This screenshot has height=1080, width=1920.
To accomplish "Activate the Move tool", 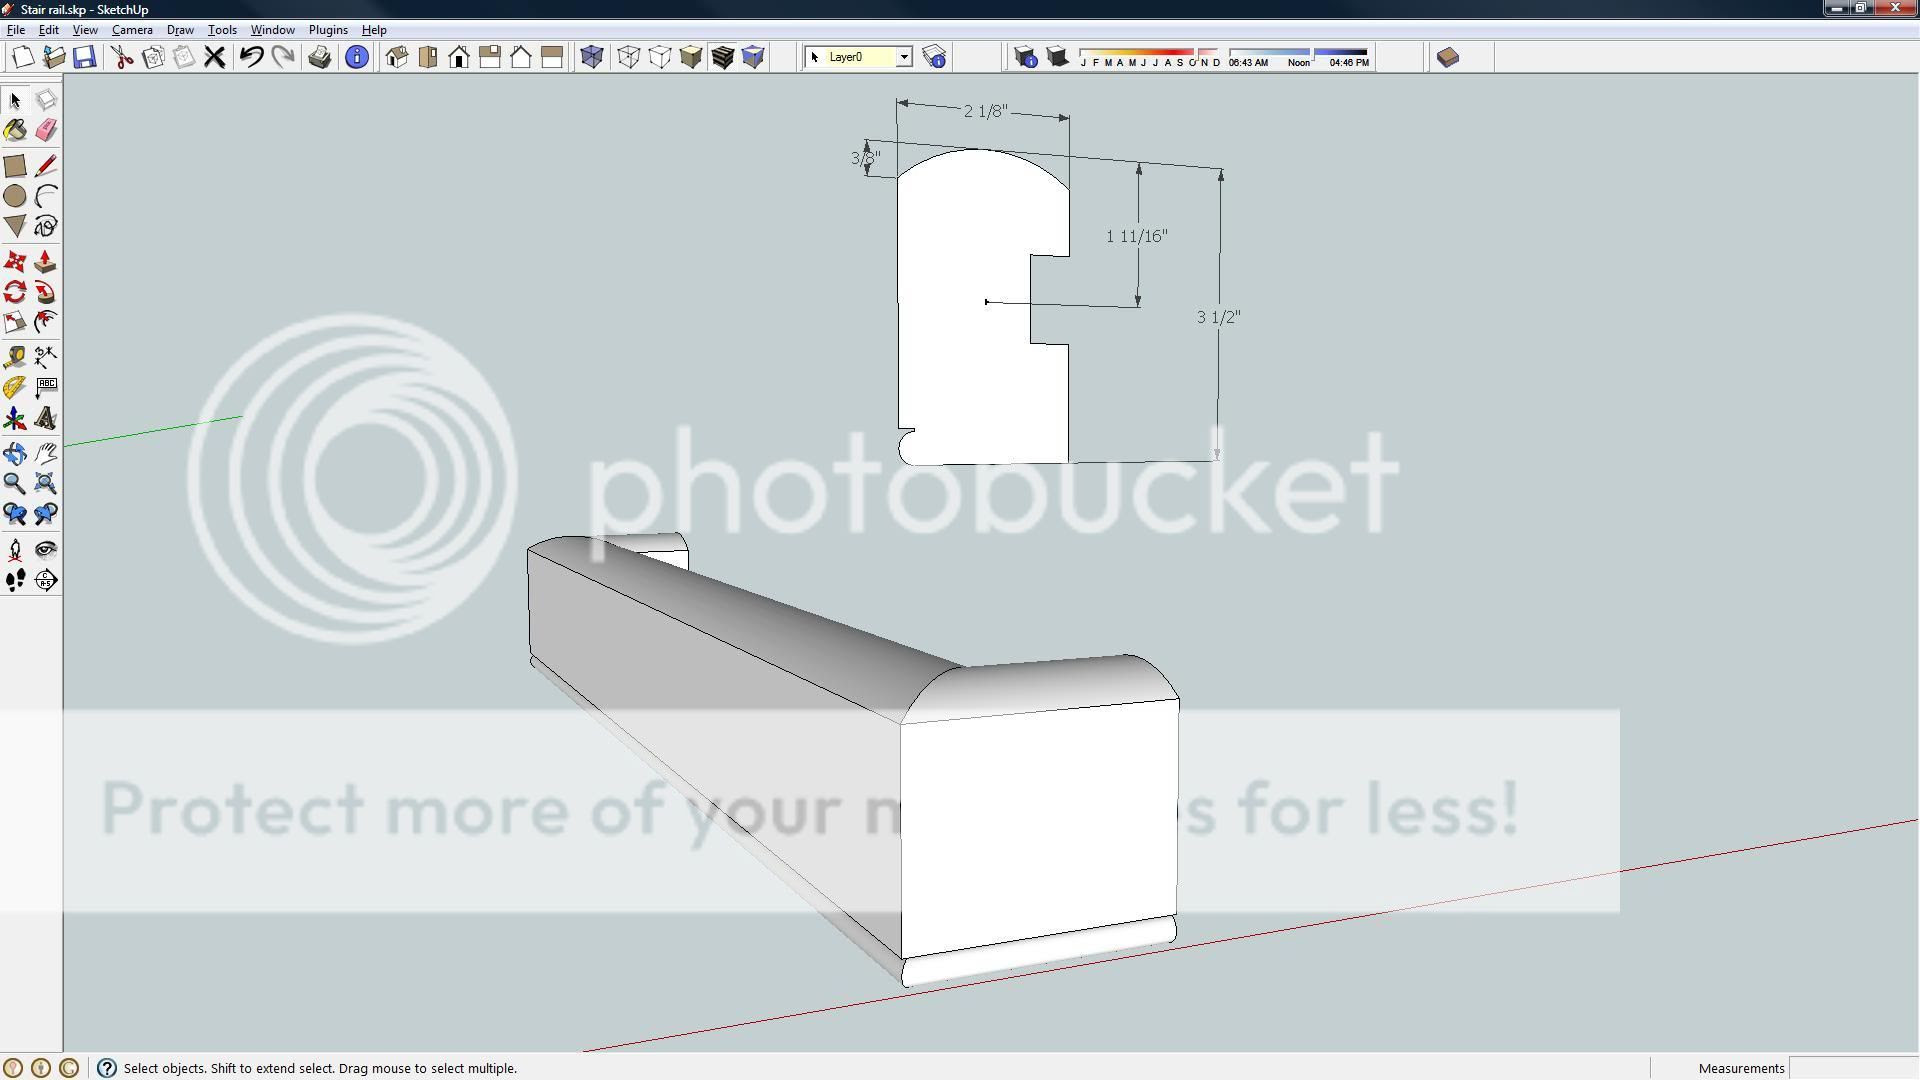I will (x=15, y=262).
